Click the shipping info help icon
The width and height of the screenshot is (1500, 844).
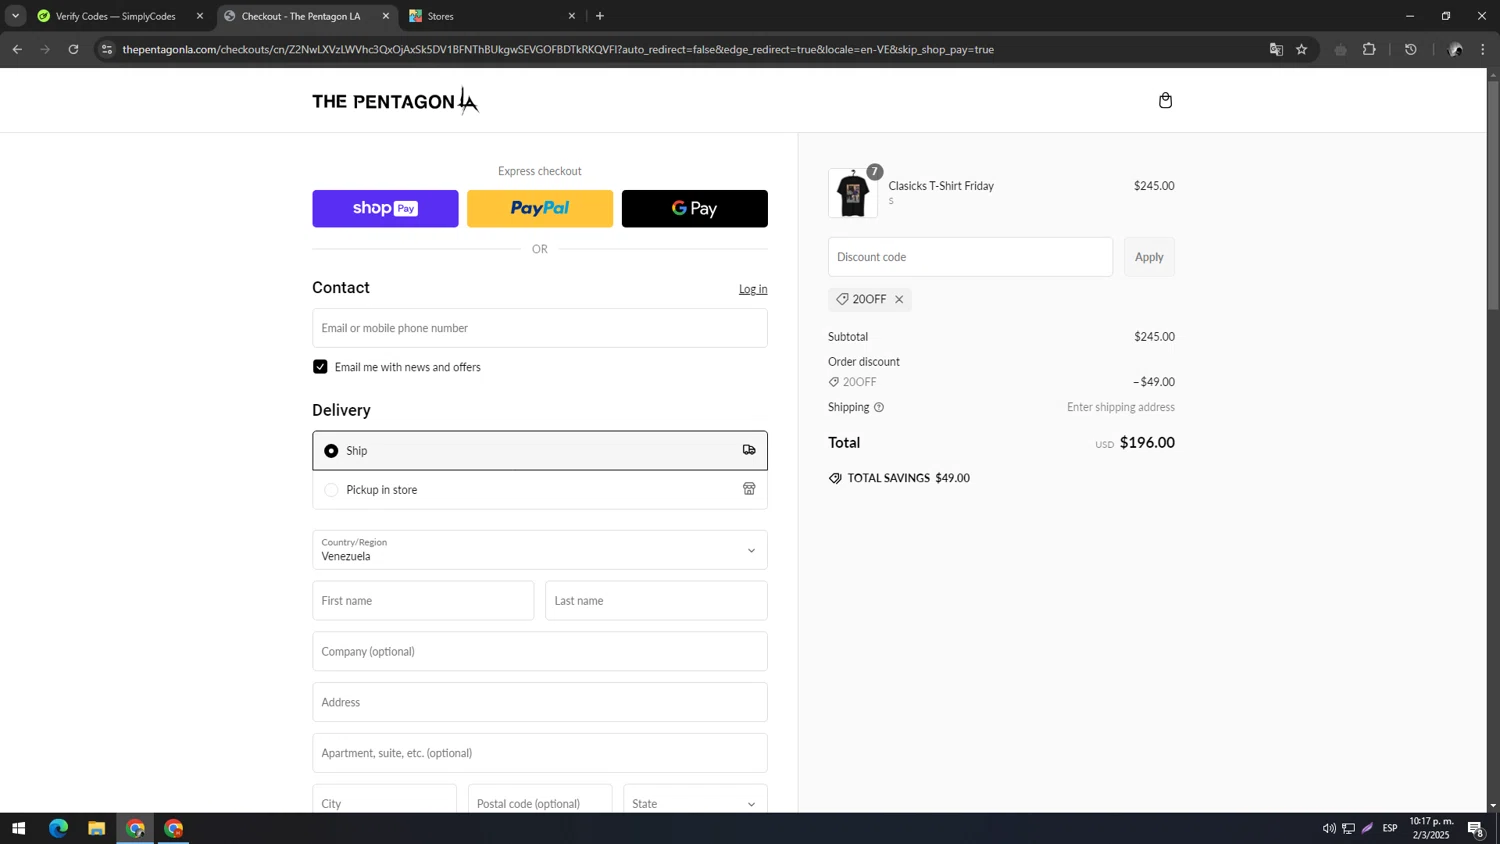click(x=879, y=408)
